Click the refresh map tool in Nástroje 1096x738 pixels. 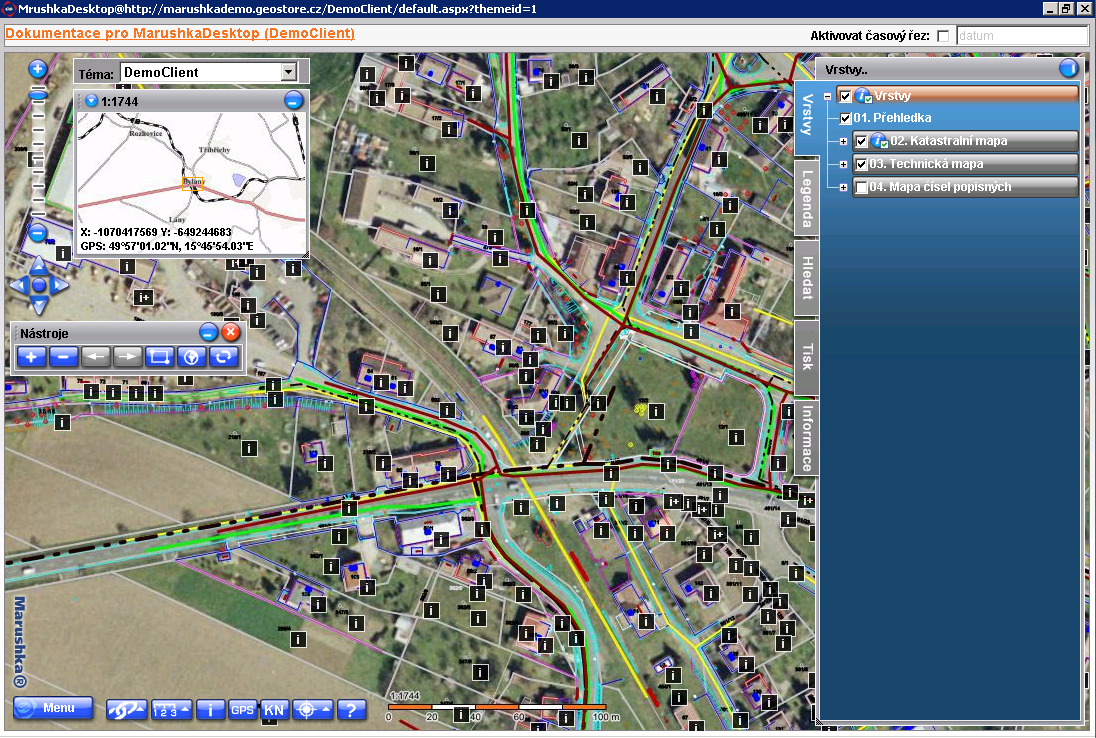click(224, 357)
